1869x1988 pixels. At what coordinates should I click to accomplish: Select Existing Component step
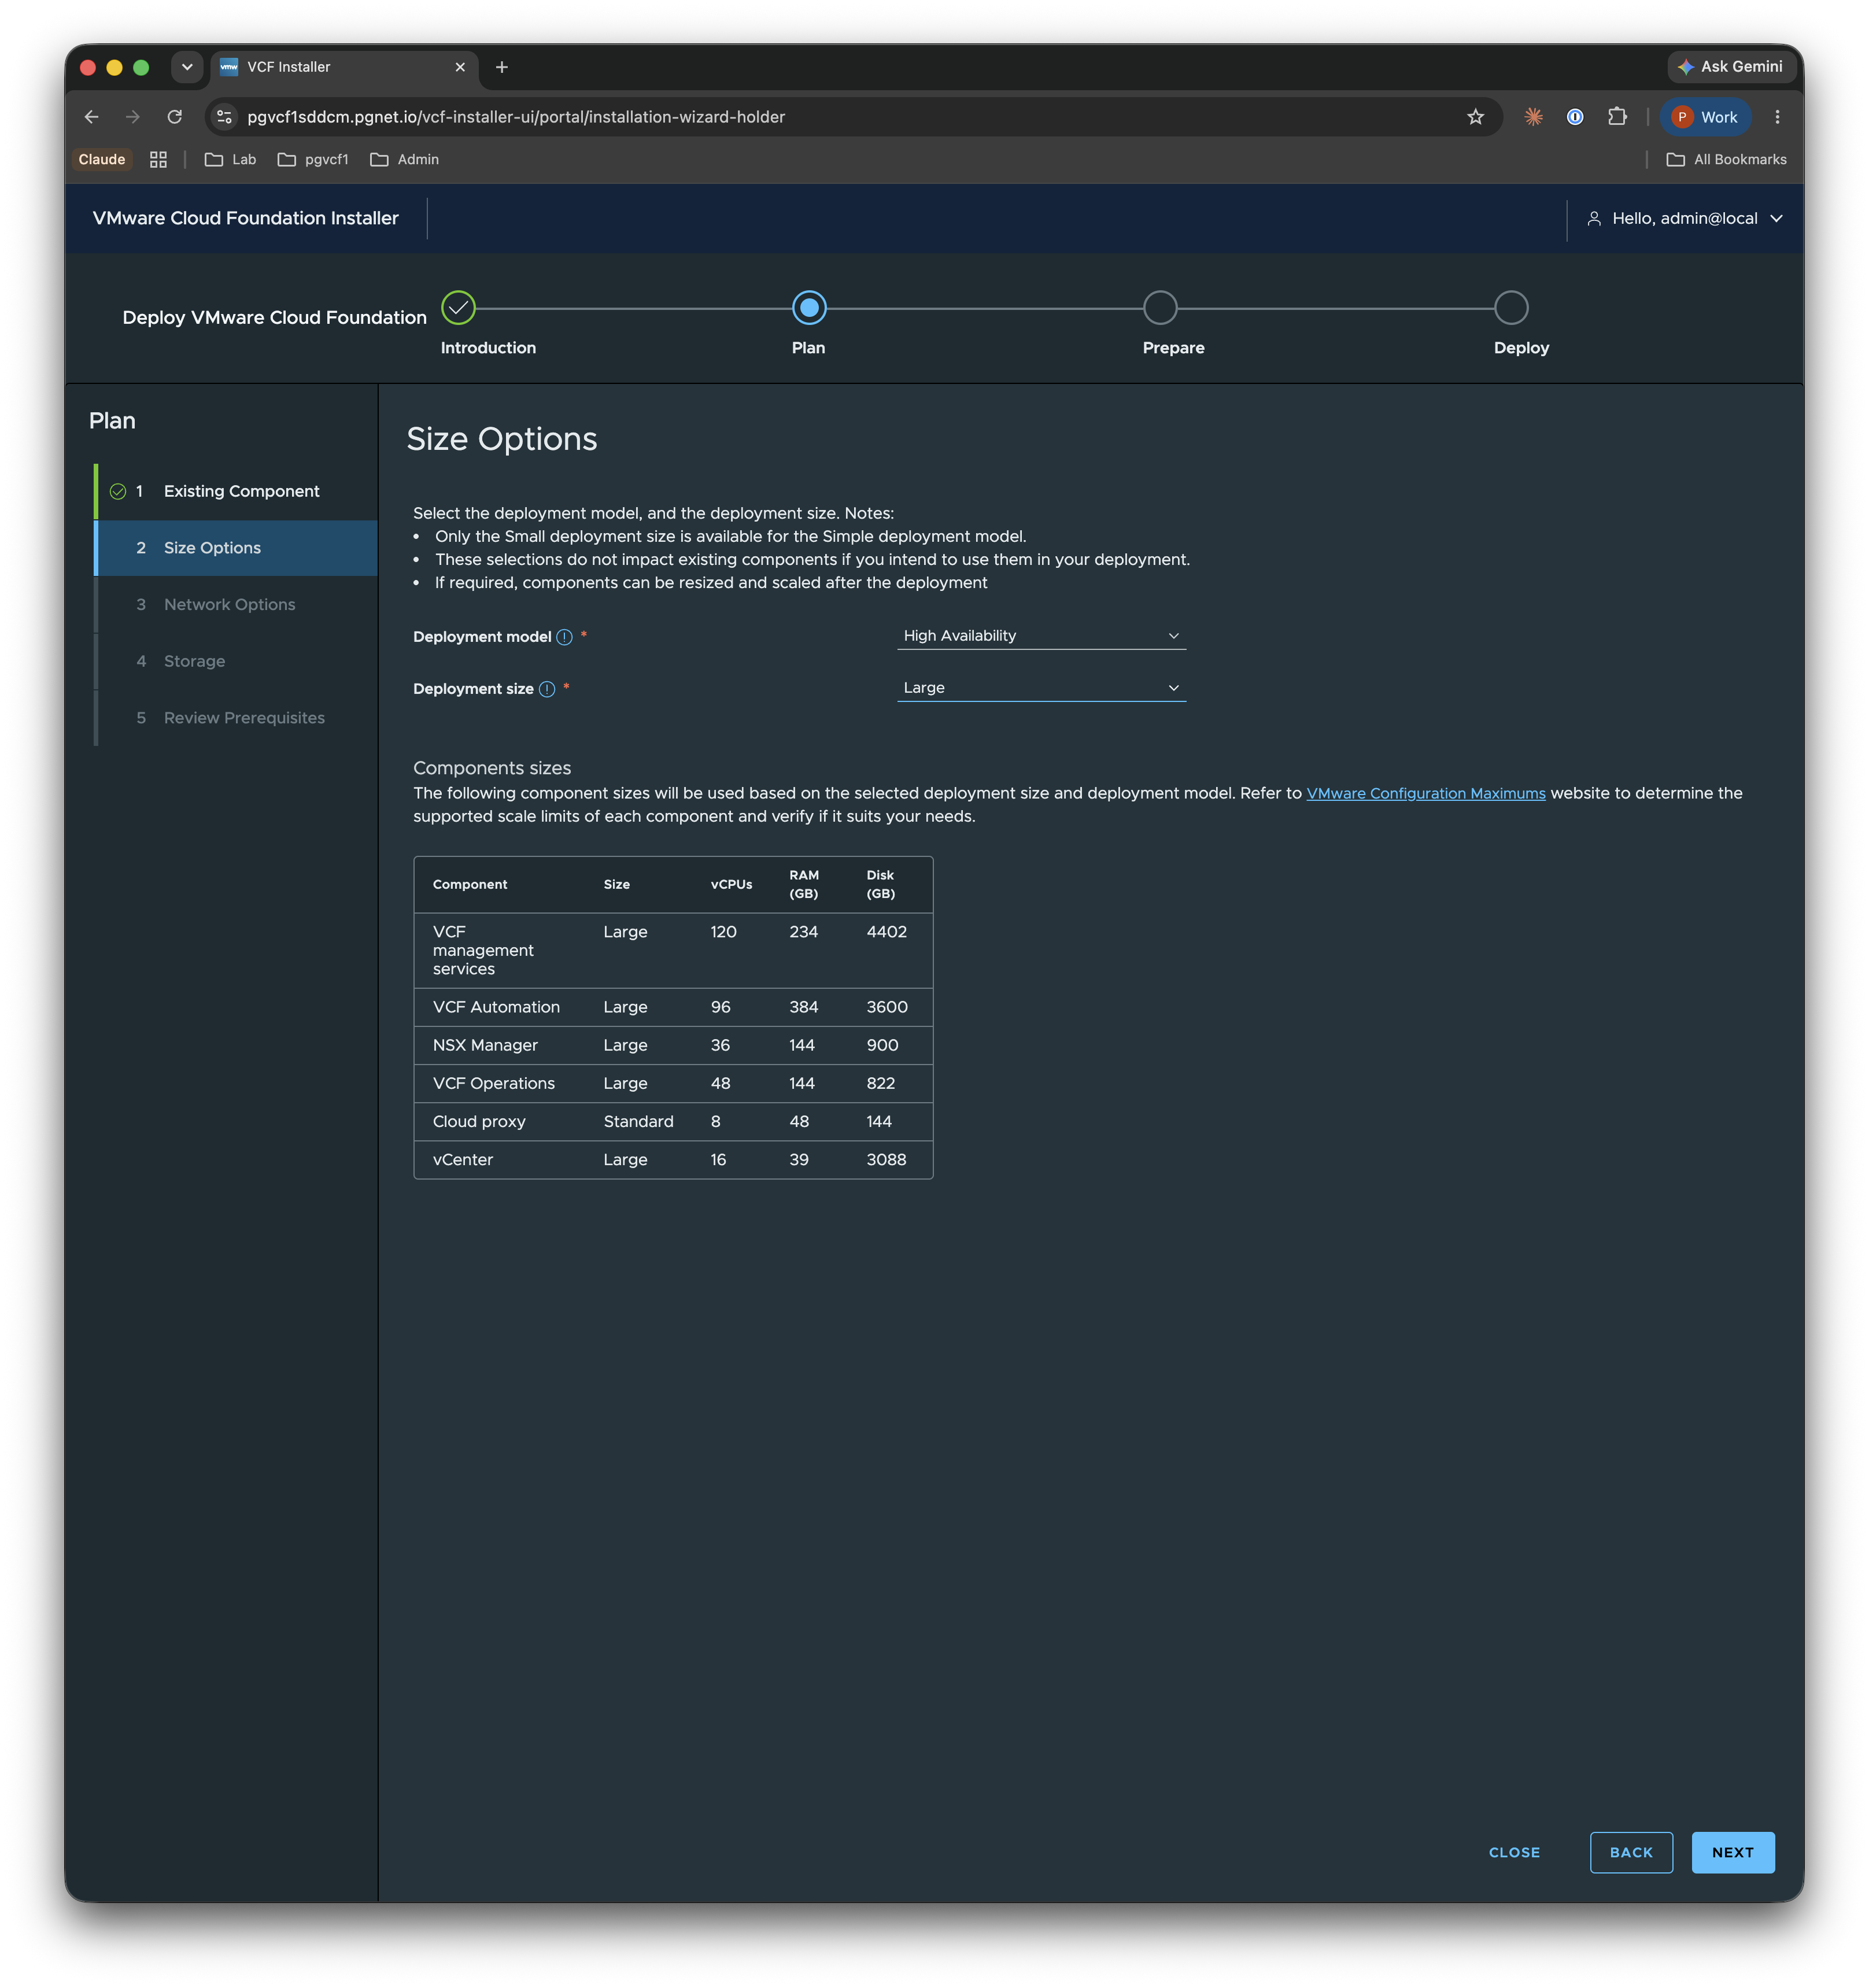pos(237,491)
